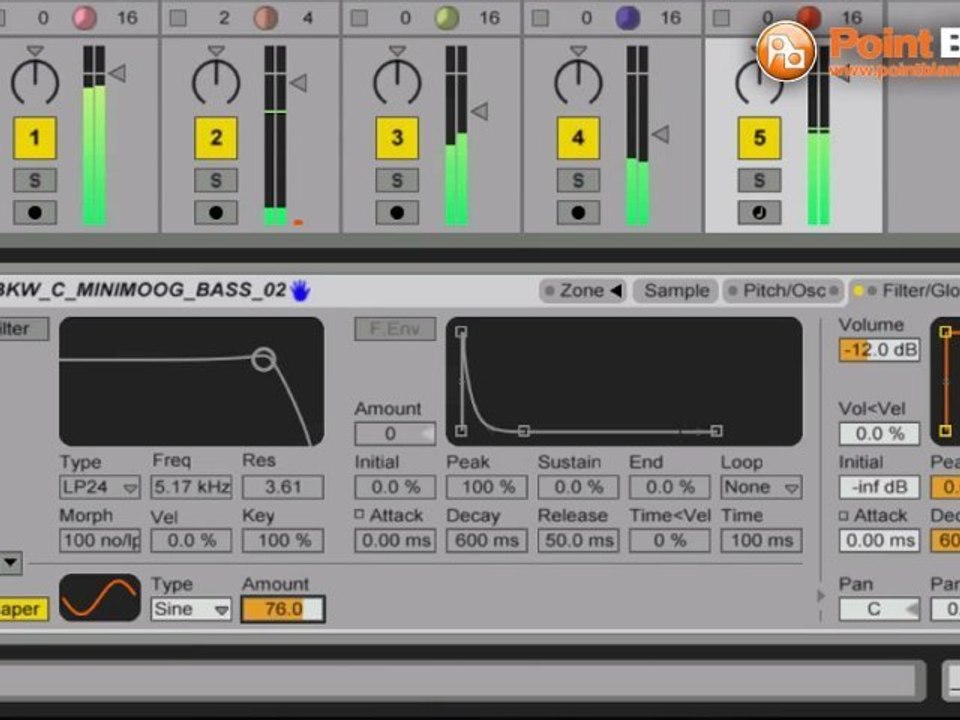Open the Morph 100 no/lp field

coord(100,541)
